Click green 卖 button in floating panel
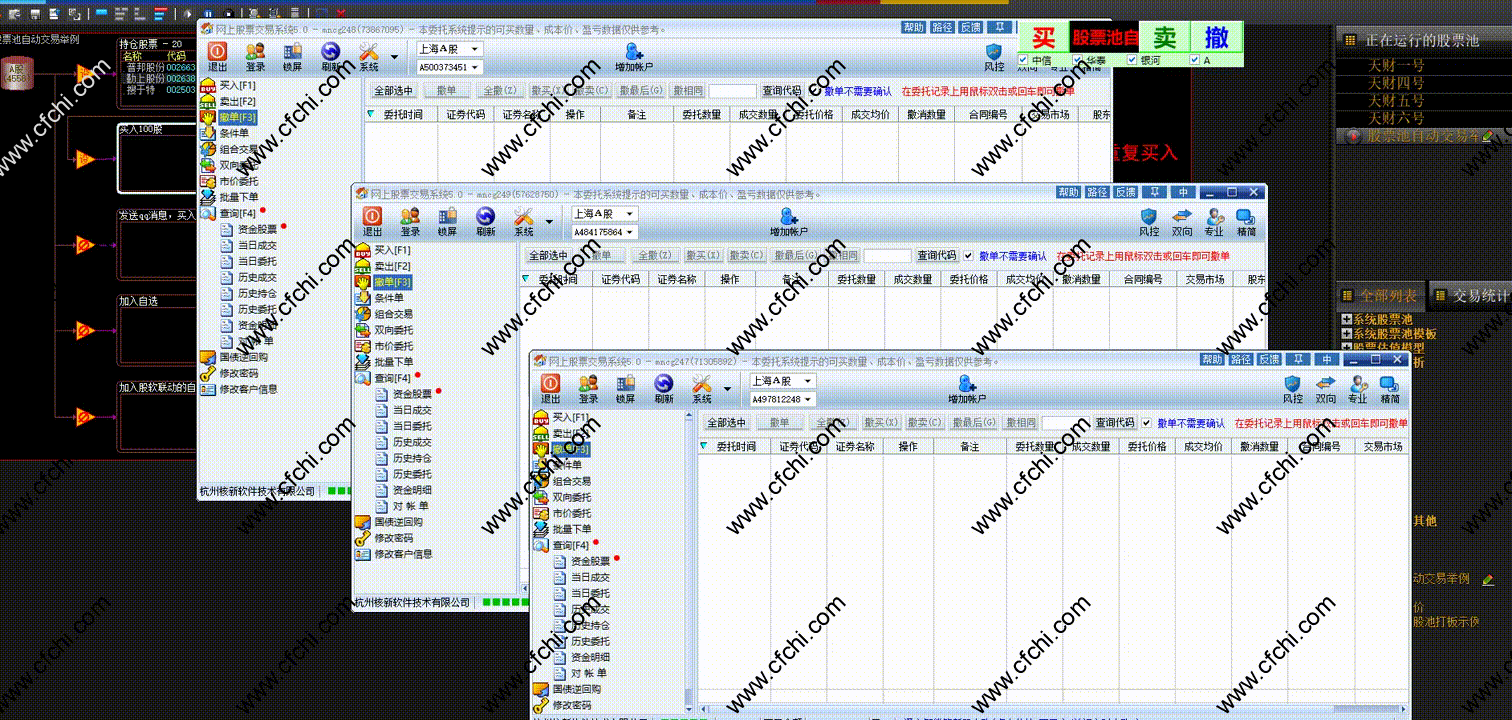This screenshot has height=720, width=1512. pos(1165,38)
